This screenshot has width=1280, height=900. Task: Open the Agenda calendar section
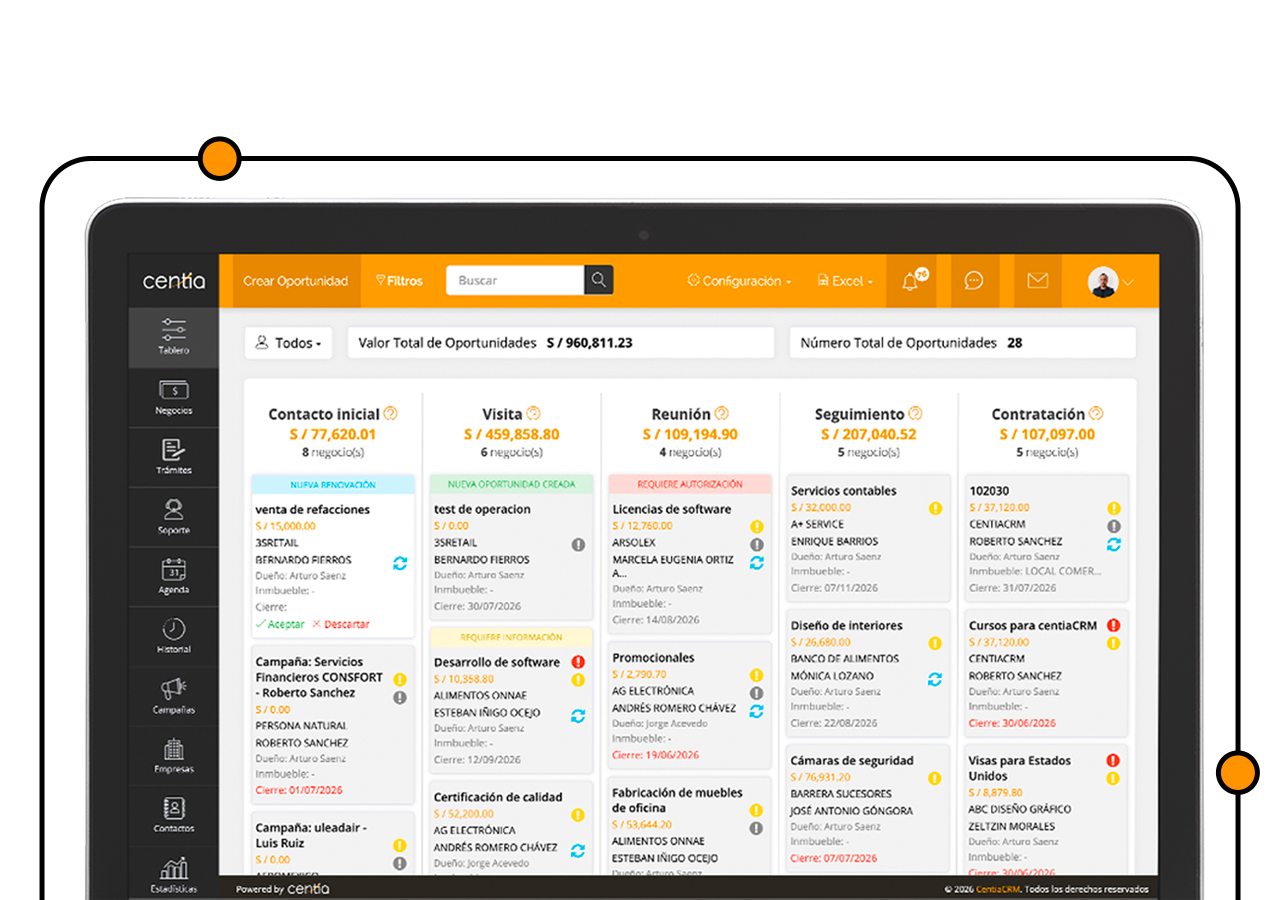pos(173,576)
